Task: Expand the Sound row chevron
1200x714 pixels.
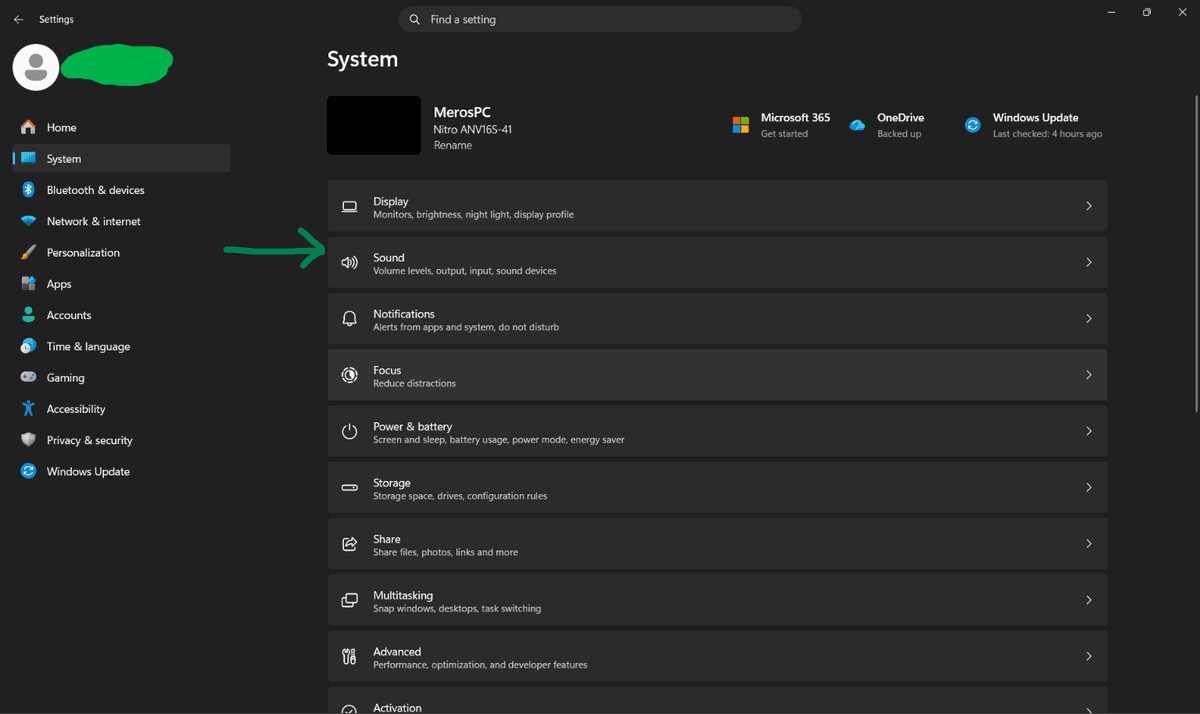Action: pos(1089,262)
